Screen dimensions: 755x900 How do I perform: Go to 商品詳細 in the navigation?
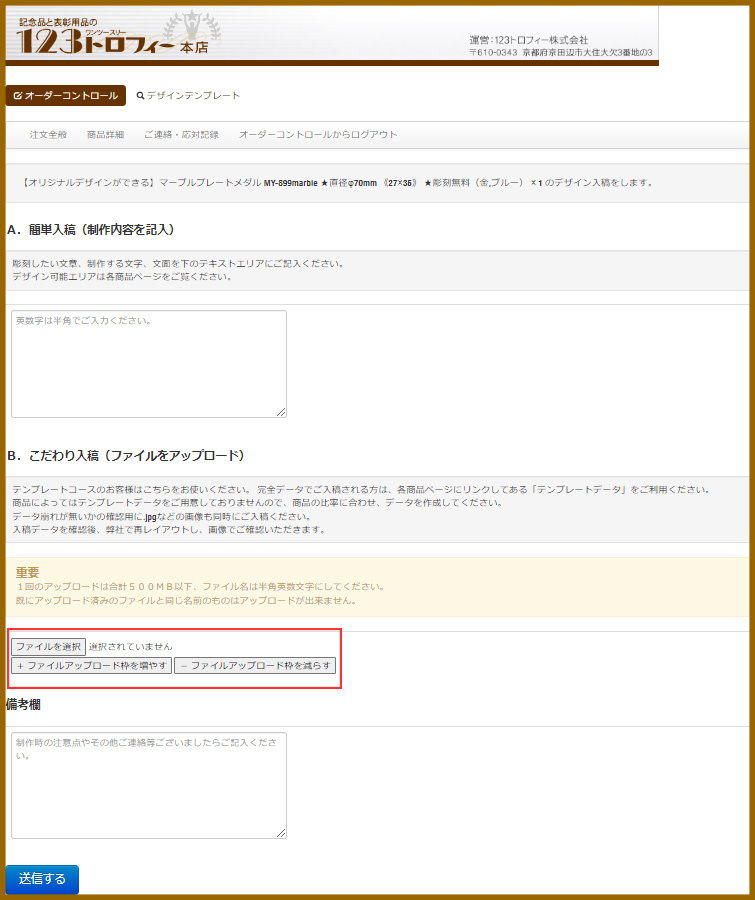point(105,135)
